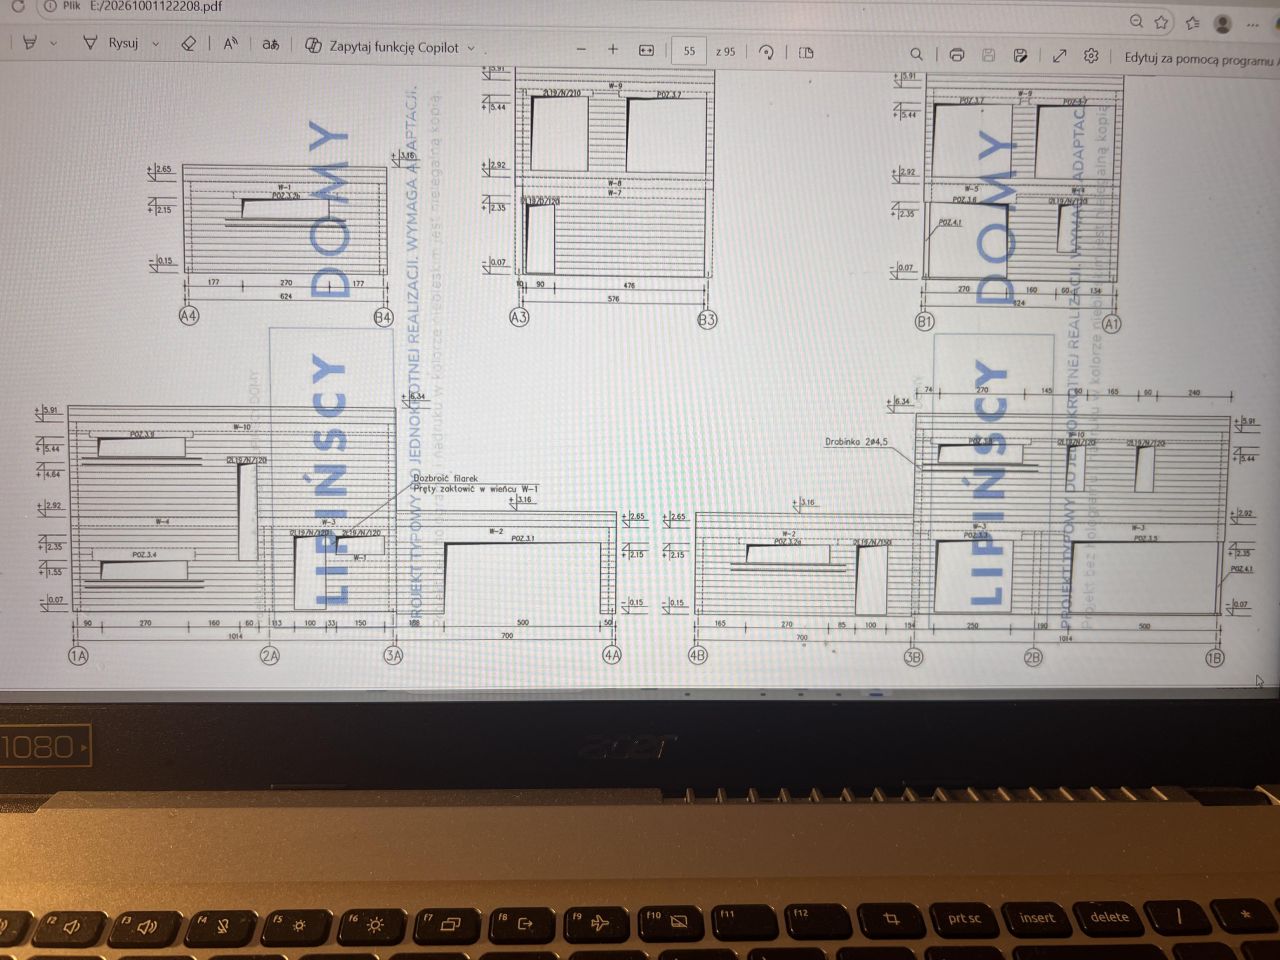The image size is (1280, 960).
Task: Open PDF viewer settings gear
Action: [x=1091, y=56]
